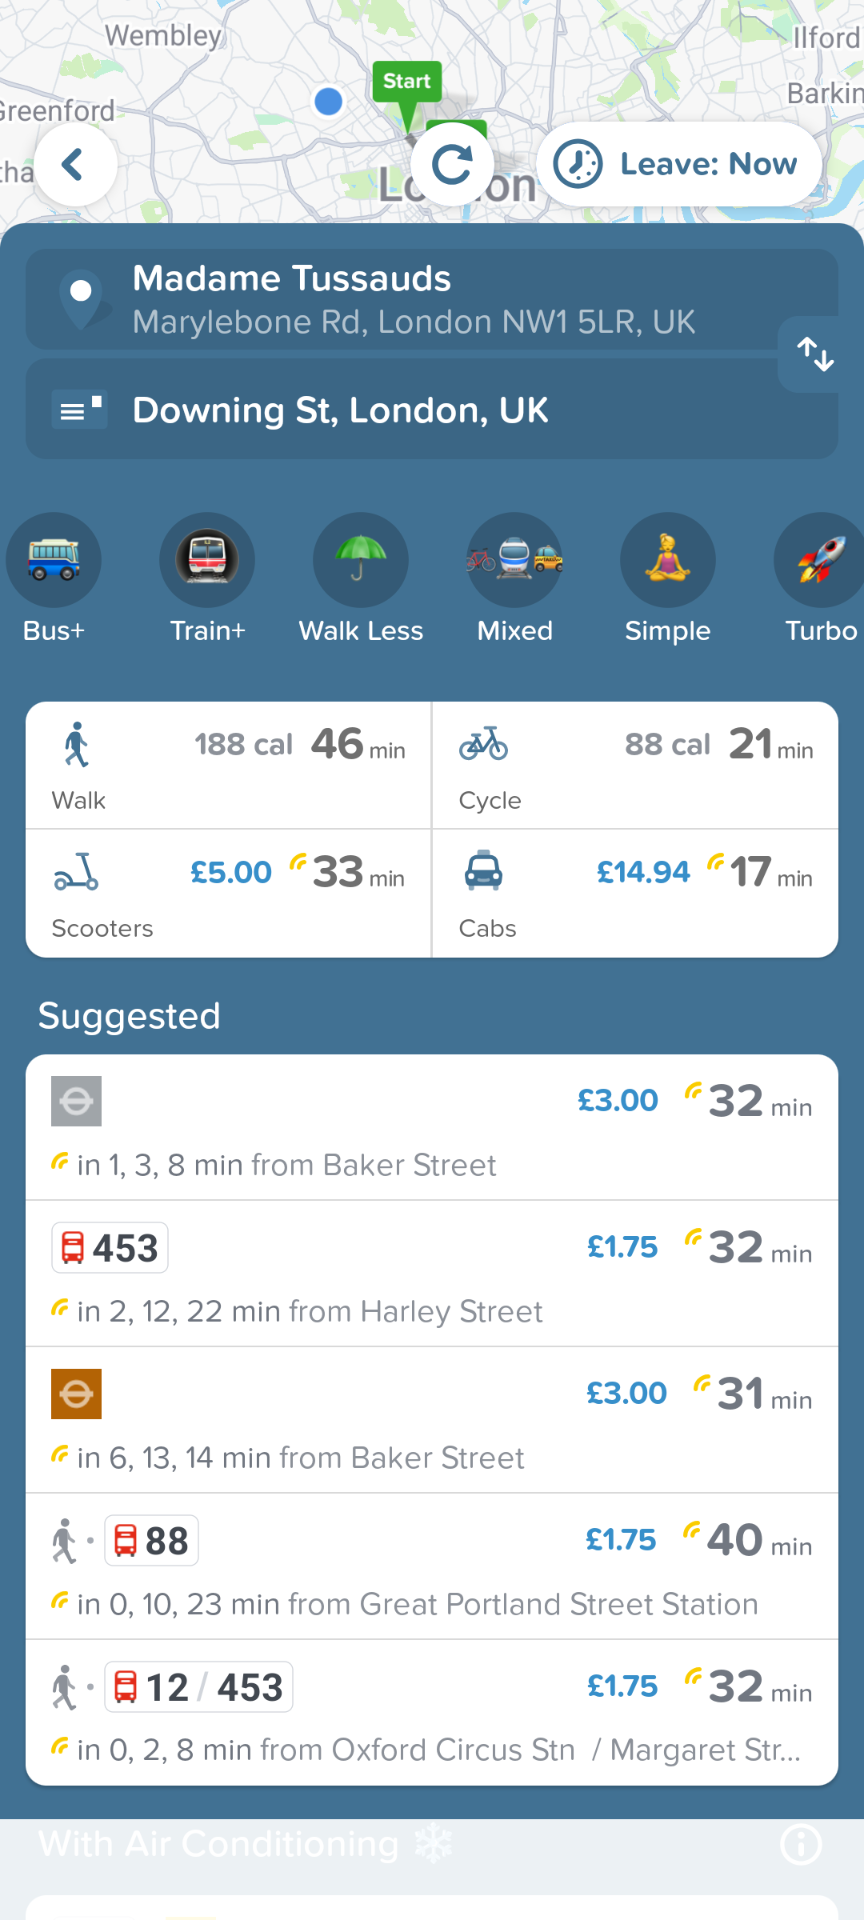Edit the Downing St destination field
The height and width of the screenshot is (1920, 864).
[432, 410]
